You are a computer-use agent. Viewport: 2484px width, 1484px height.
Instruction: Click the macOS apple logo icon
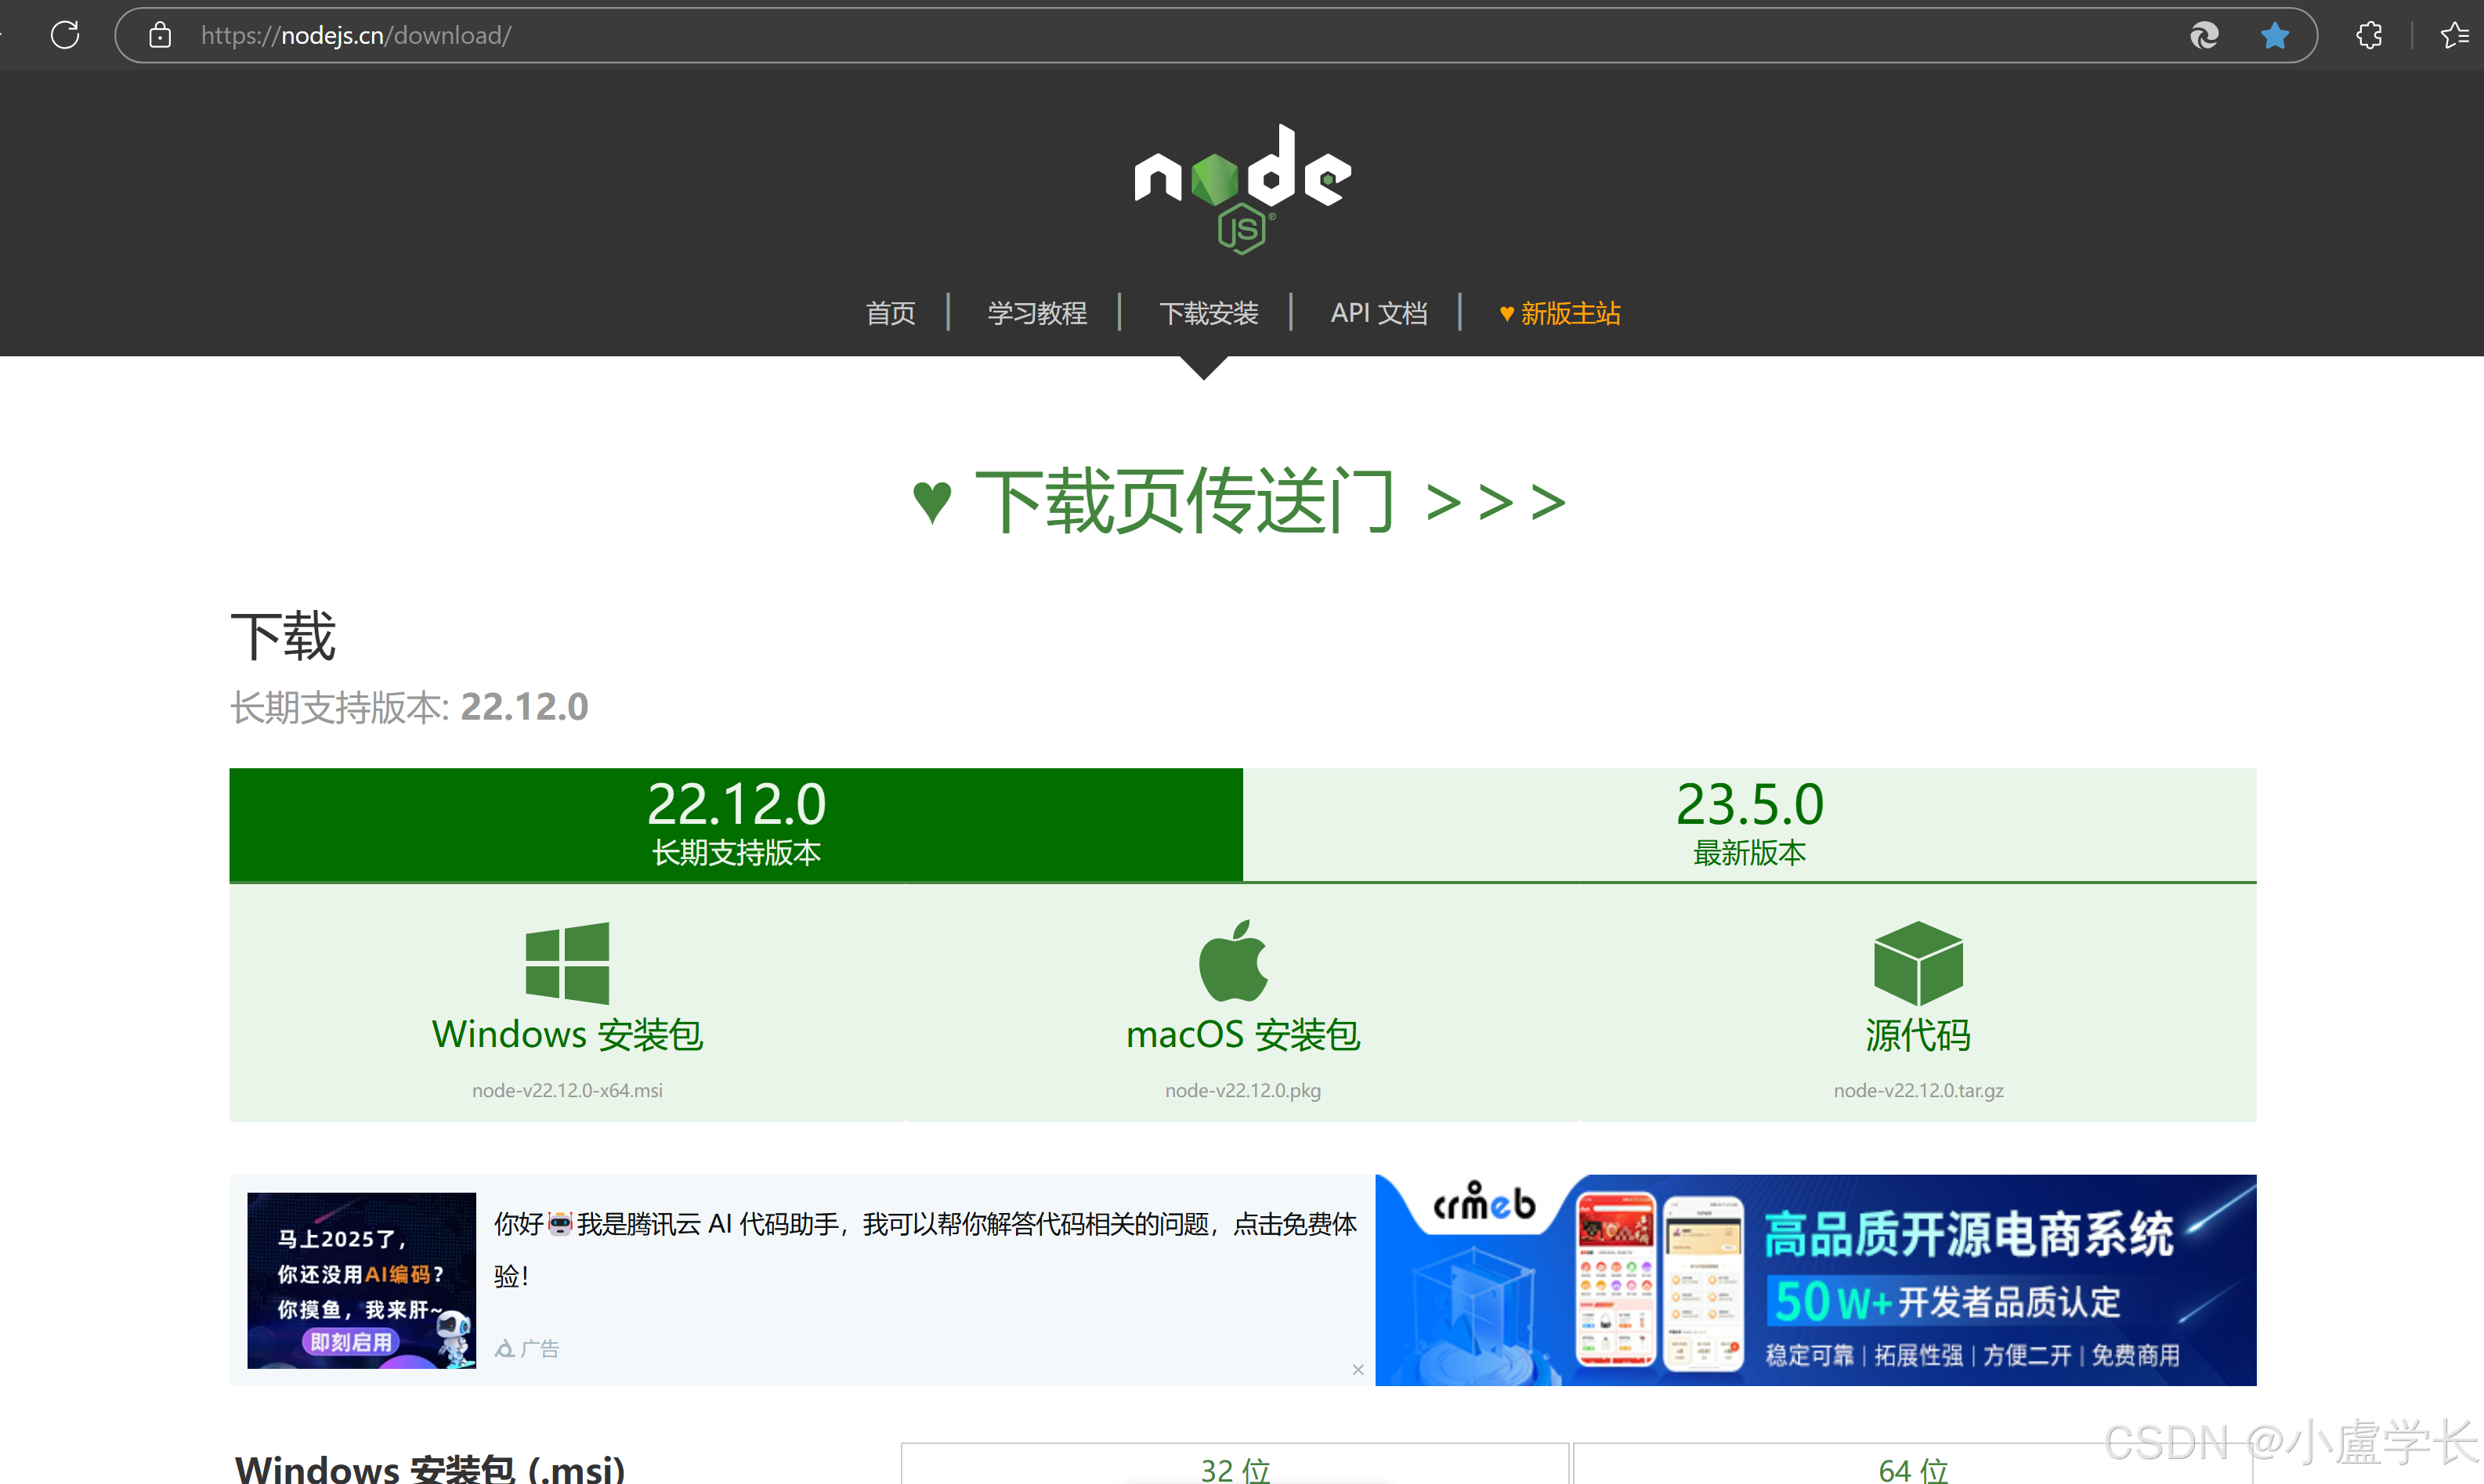(1233, 961)
